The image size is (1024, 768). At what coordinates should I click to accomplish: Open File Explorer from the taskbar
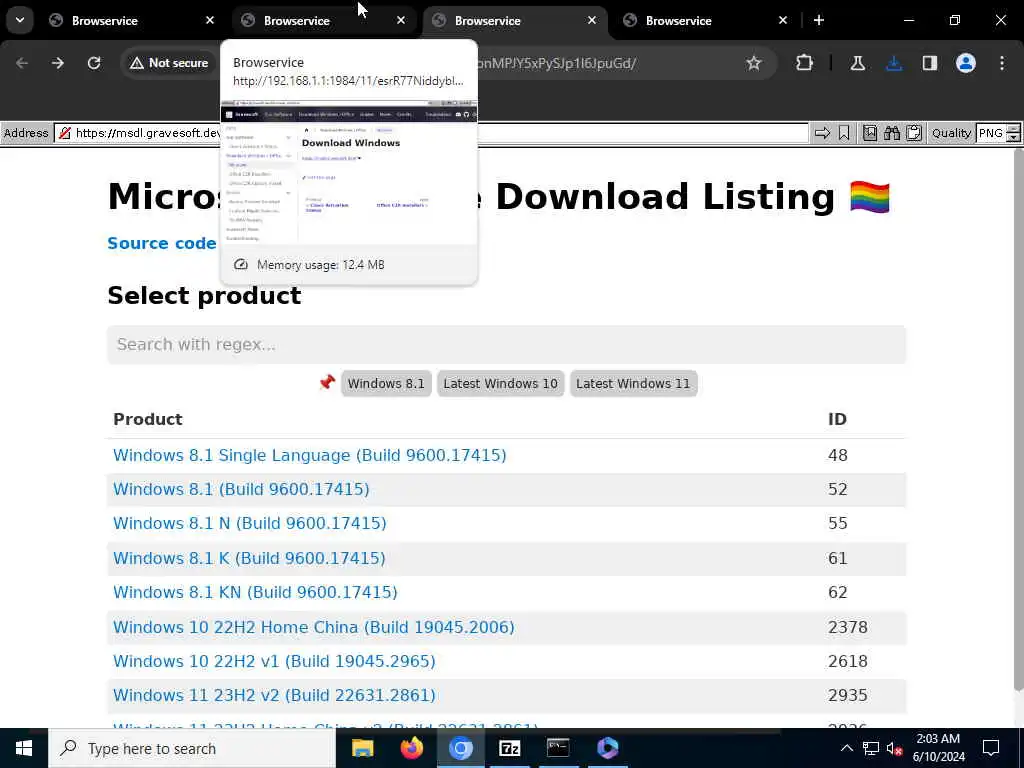(x=362, y=748)
